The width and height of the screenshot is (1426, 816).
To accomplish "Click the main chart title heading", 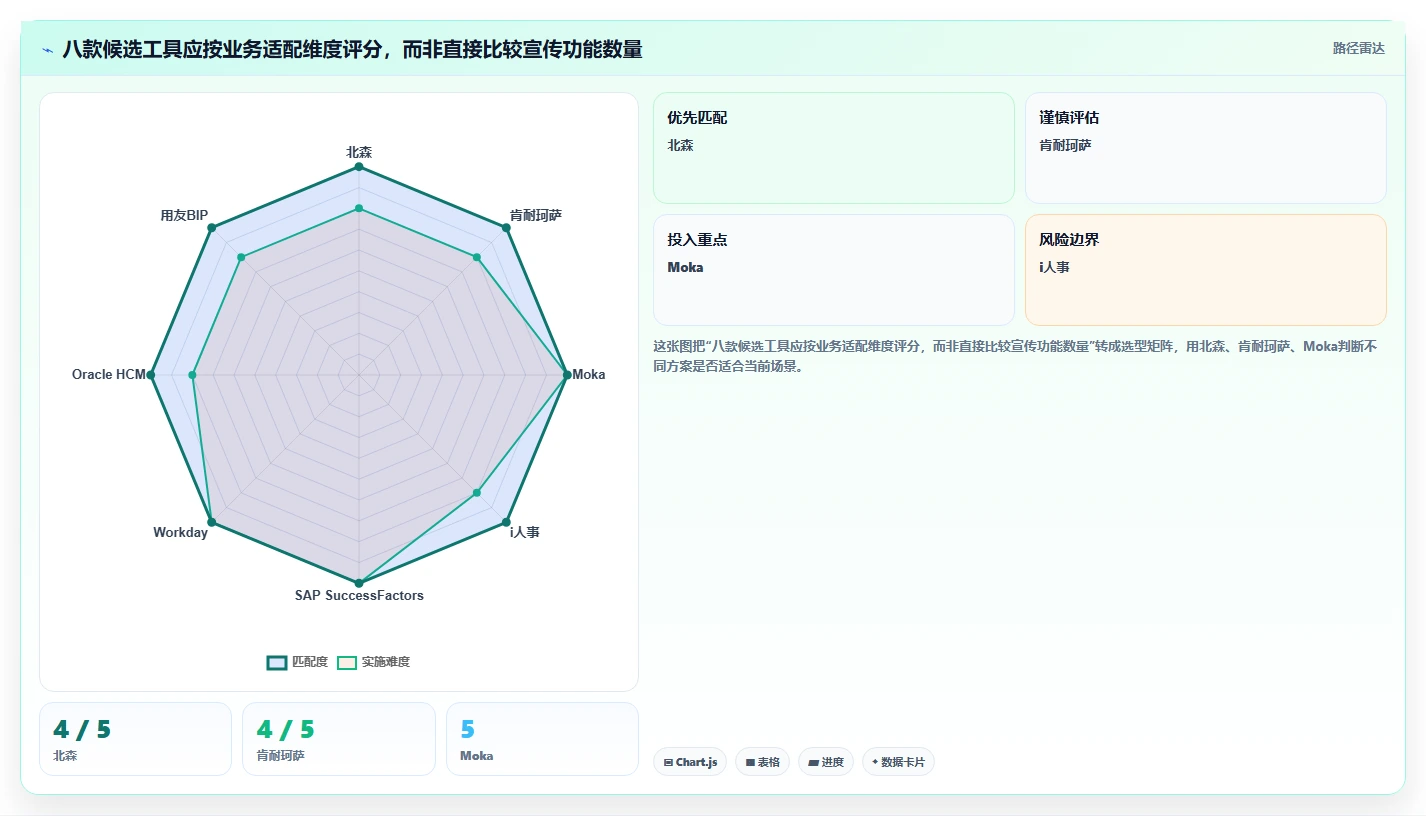I will tap(352, 49).
